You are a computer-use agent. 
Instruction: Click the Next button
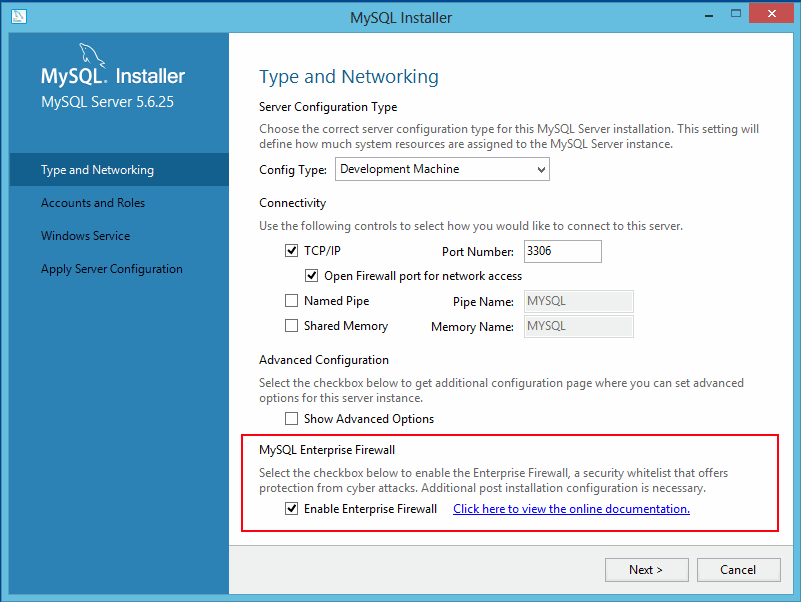pyautogui.click(x=646, y=569)
